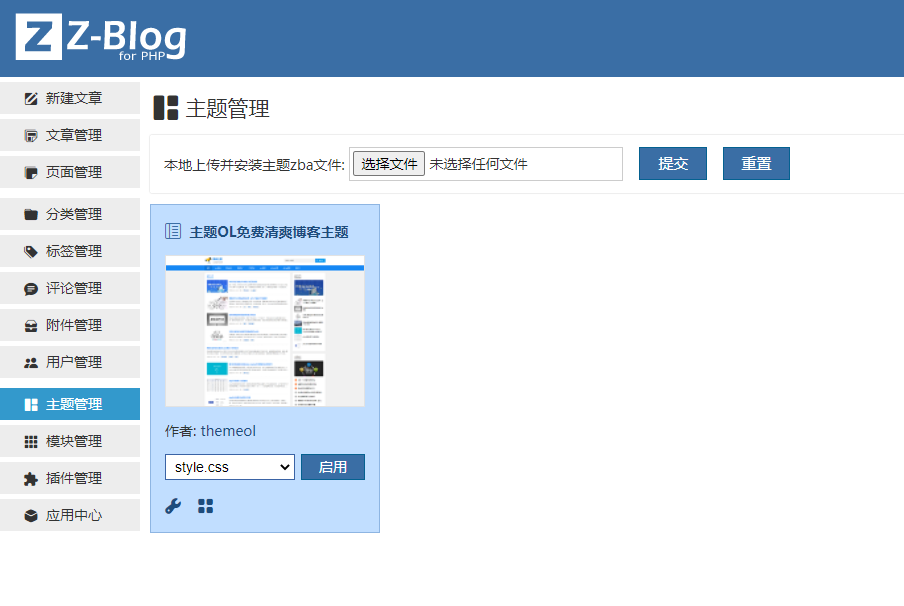Click the list icon beside theme title
904x606 pixels.
click(173, 231)
